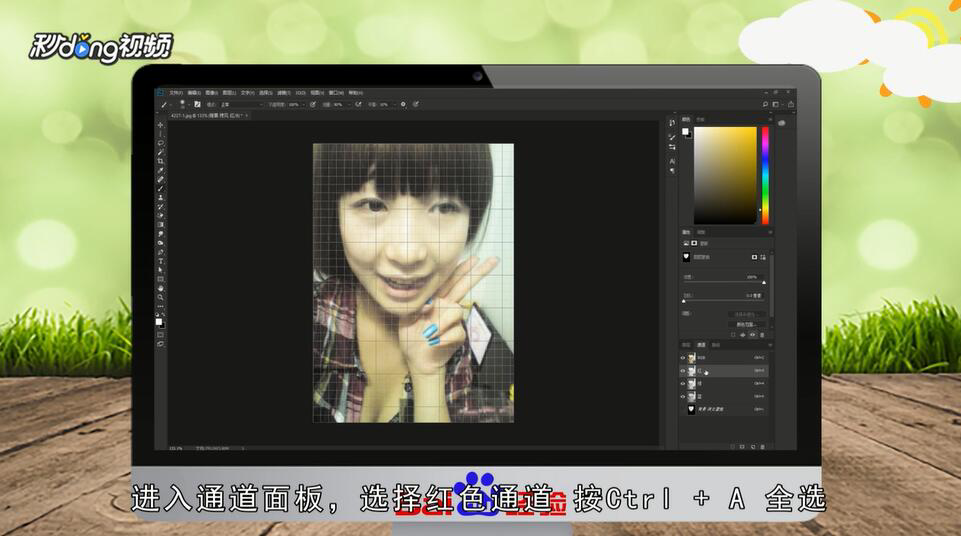Image resolution: width=961 pixels, height=536 pixels.
Task: Open the Help menu
Action: [x=355, y=92]
